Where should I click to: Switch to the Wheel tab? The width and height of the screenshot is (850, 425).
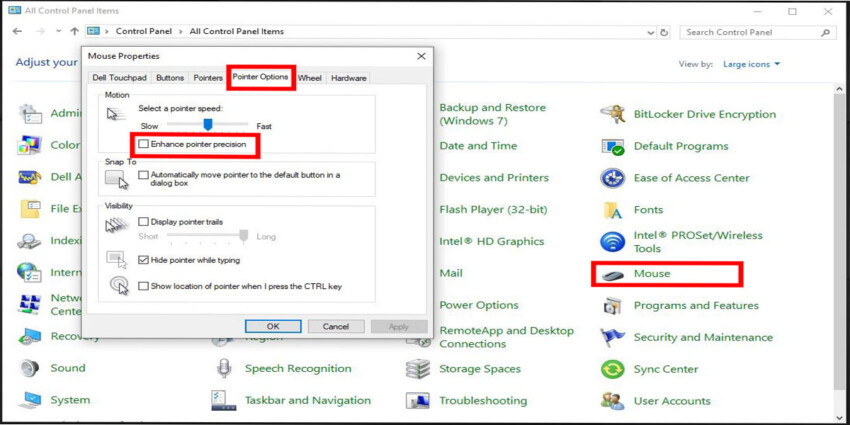pyautogui.click(x=310, y=78)
